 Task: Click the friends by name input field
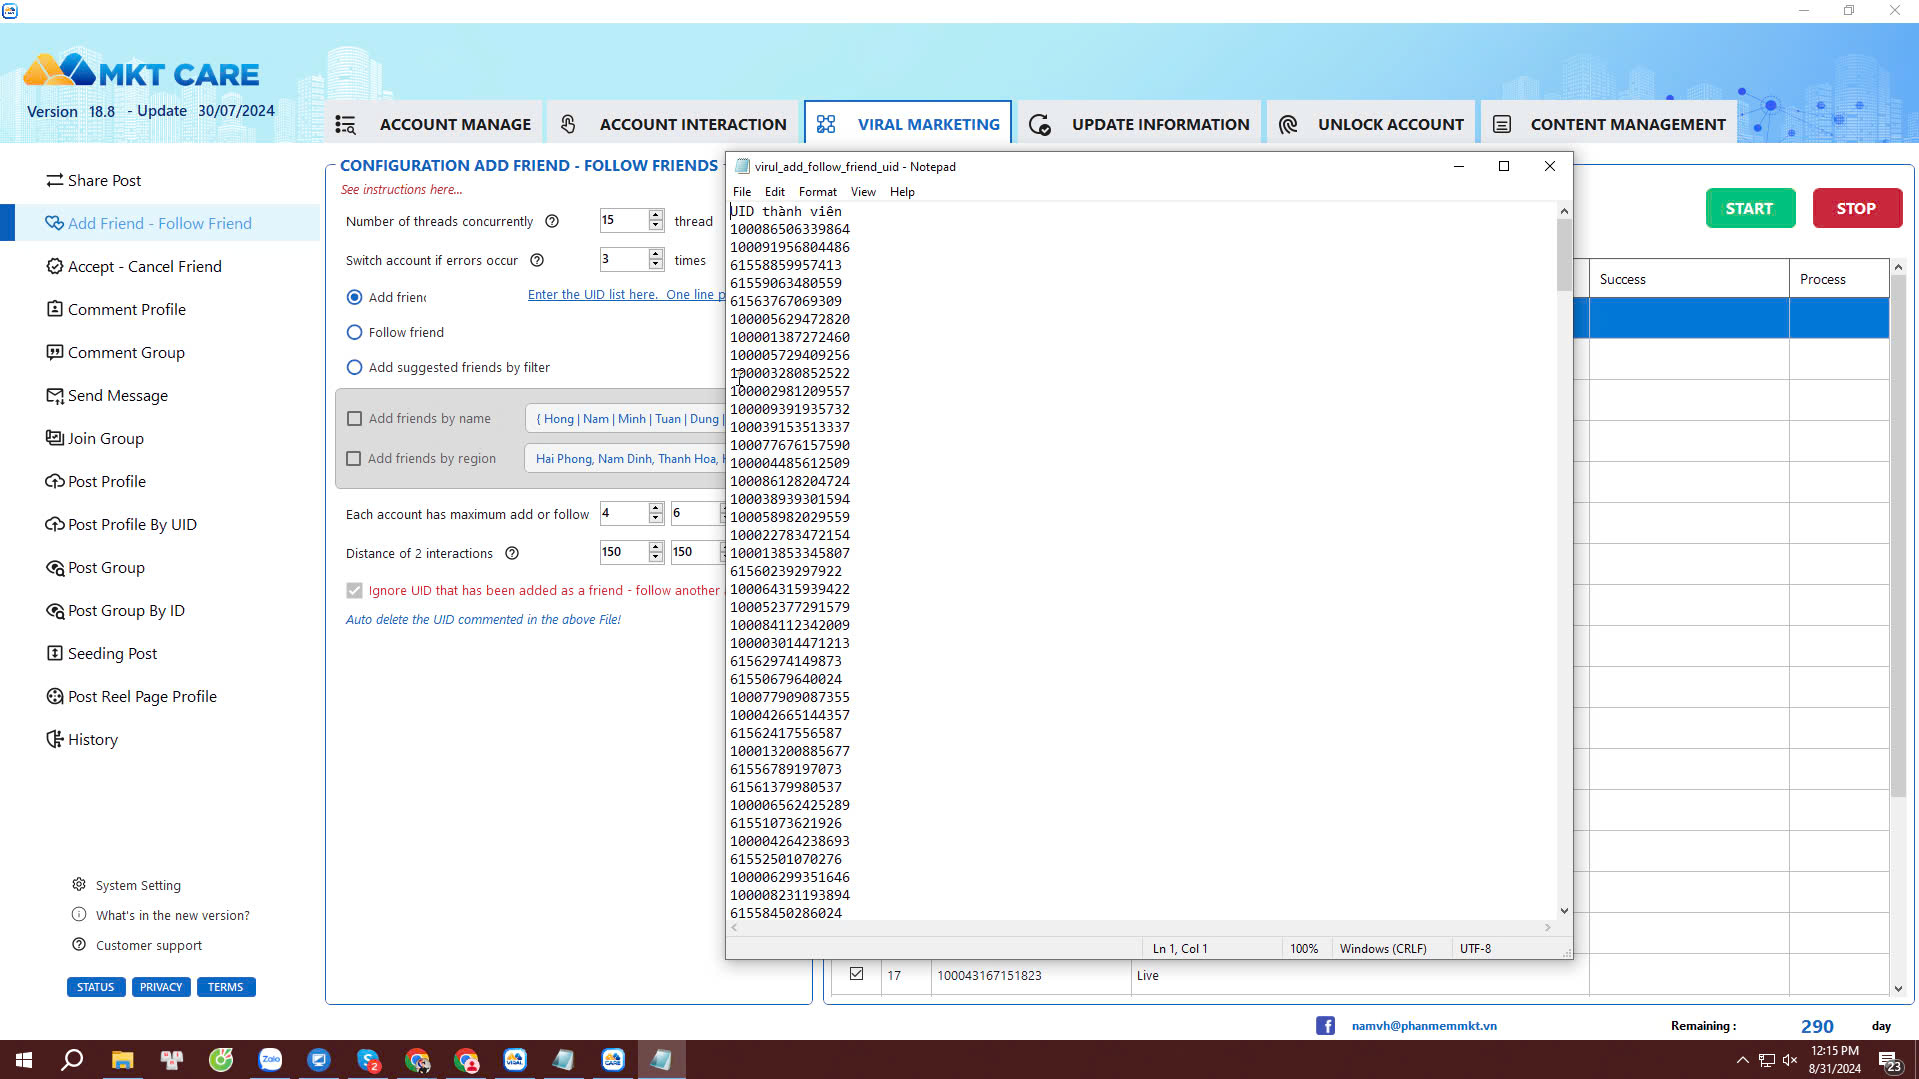tap(626, 418)
